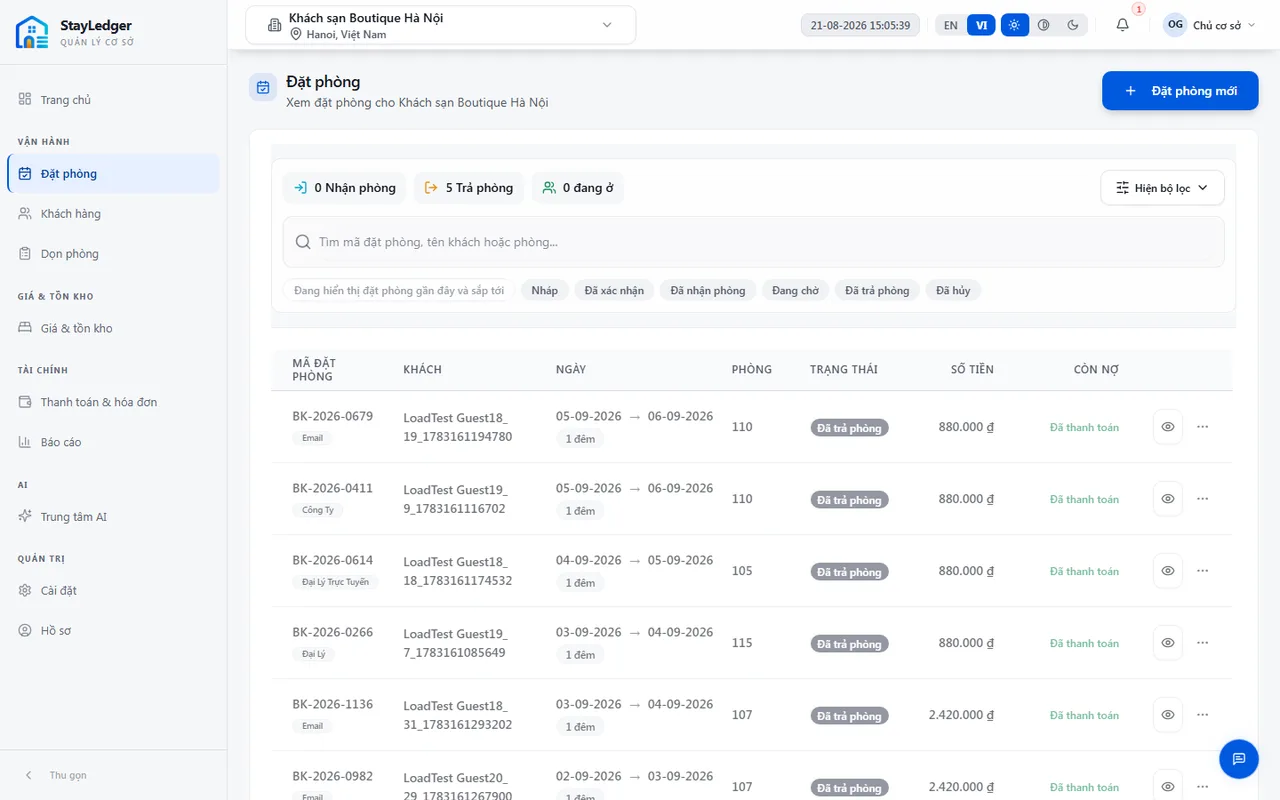Collapse sidebar with Thu gọn

(x=56, y=775)
